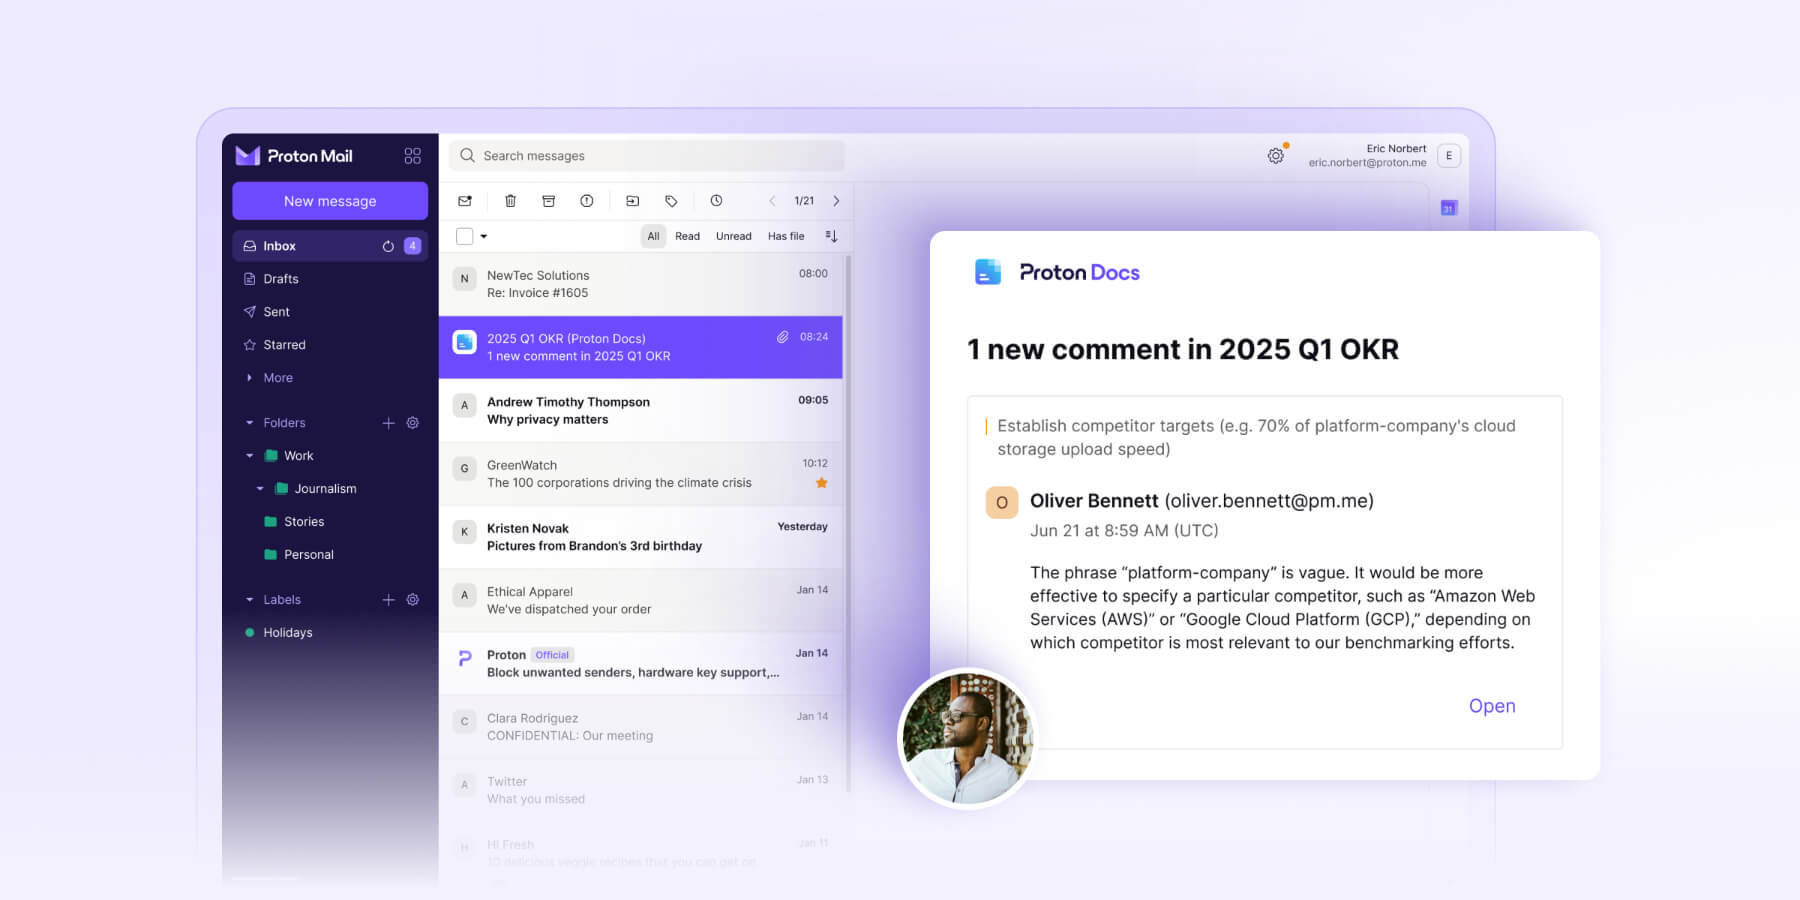Refresh the Inbox

(390, 245)
